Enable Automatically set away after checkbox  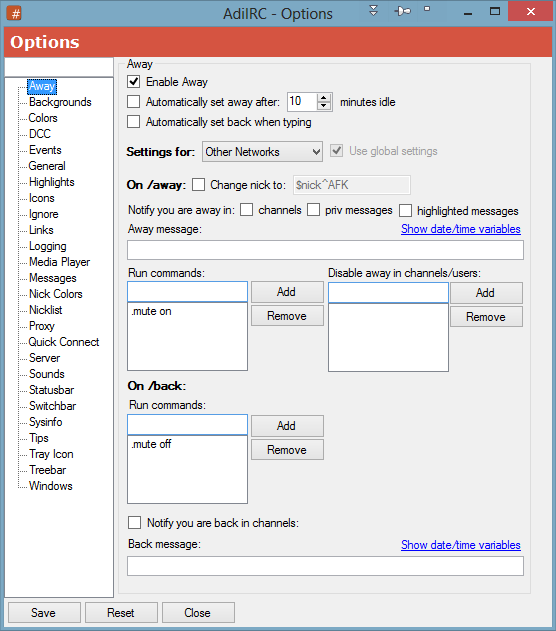[x=134, y=101]
